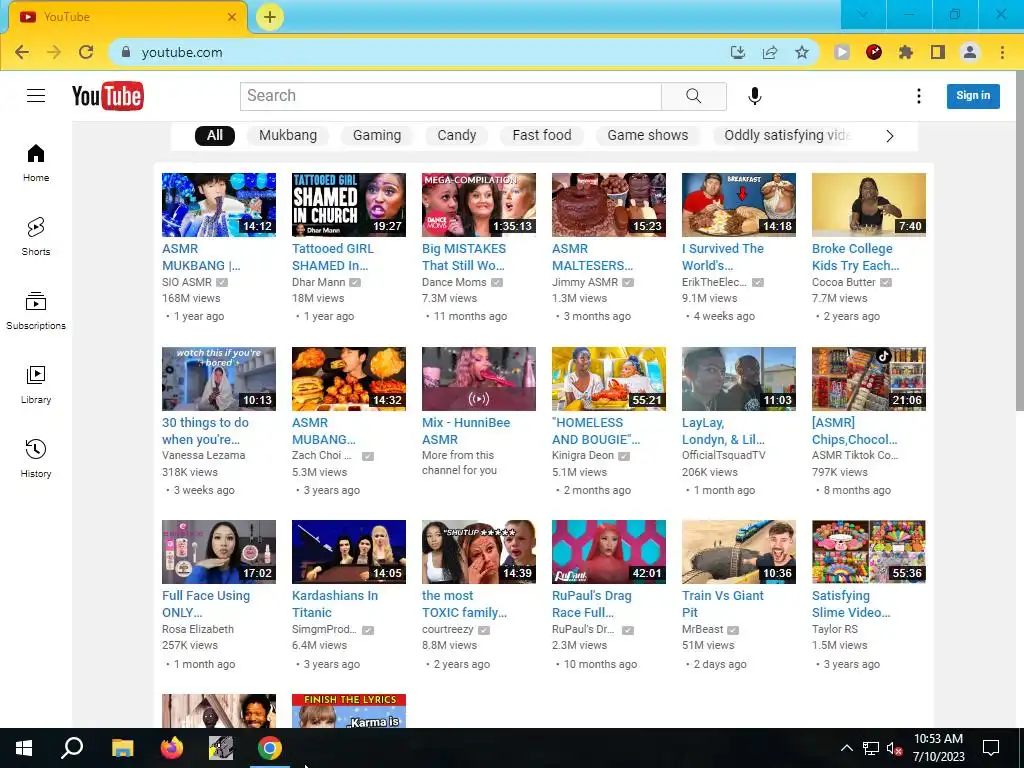This screenshot has height=768, width=1024.
Task: Click the media control extension icon
Action: point(842,52)
